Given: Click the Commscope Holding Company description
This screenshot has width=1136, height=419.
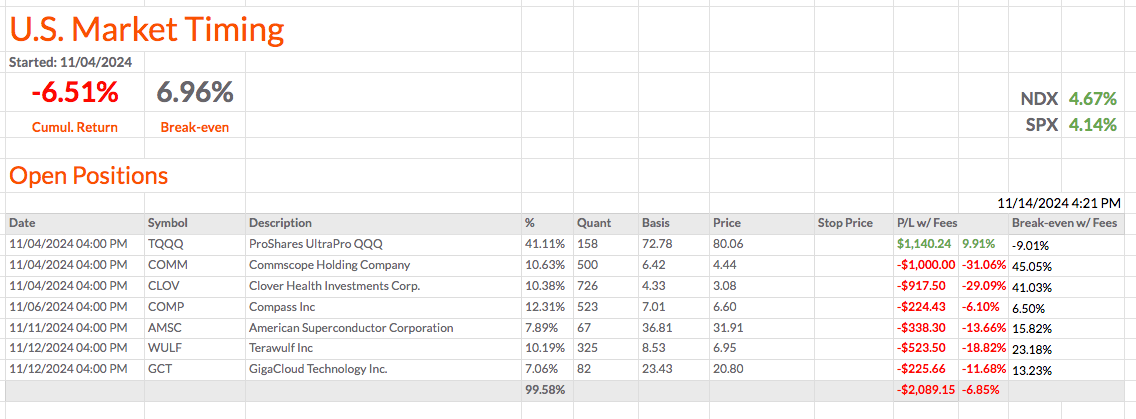Looking at the screenshot, I should 329,265.
